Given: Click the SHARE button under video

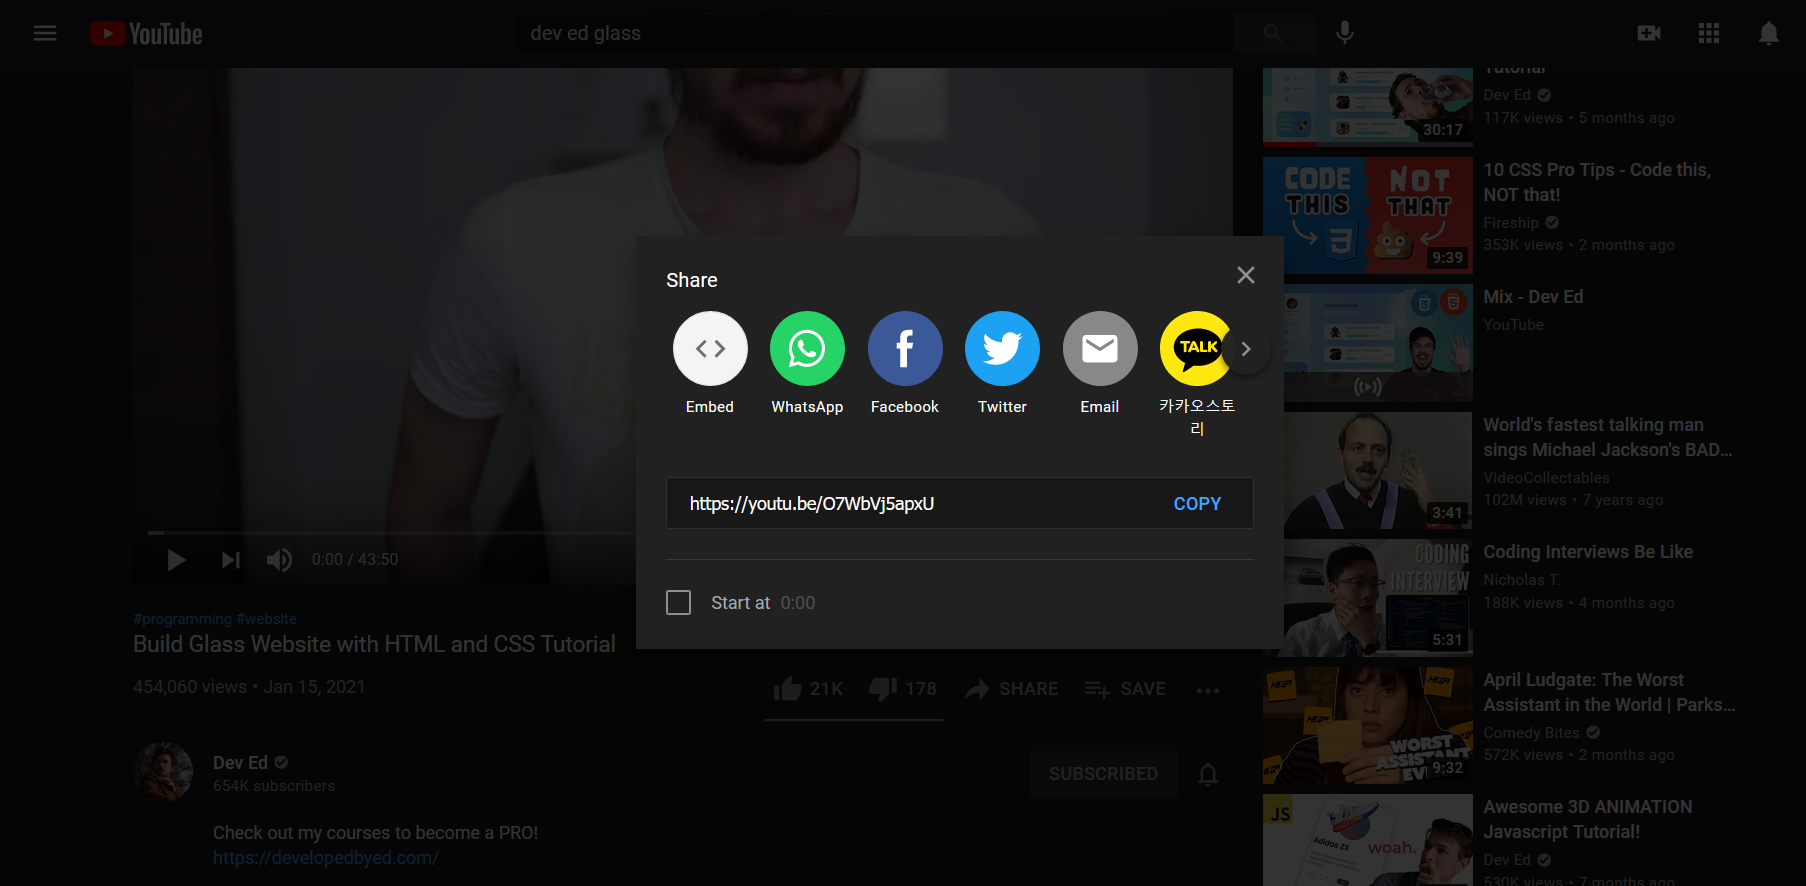Looking at the screenshot, I should point(1011,689).
